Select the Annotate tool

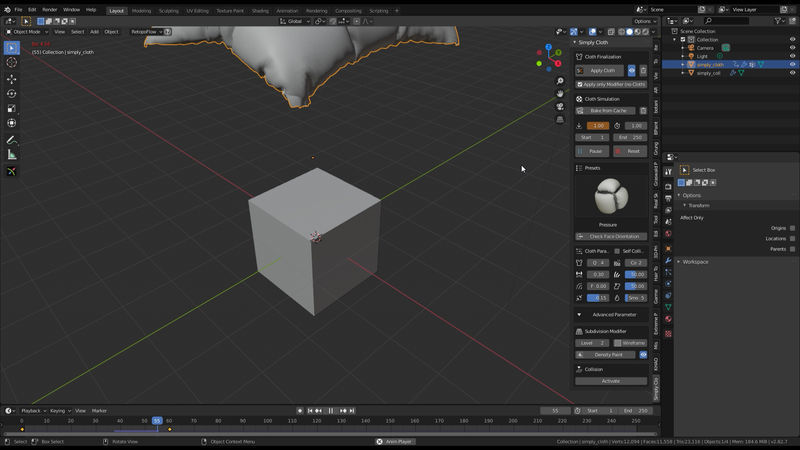(x=12, y=140)
